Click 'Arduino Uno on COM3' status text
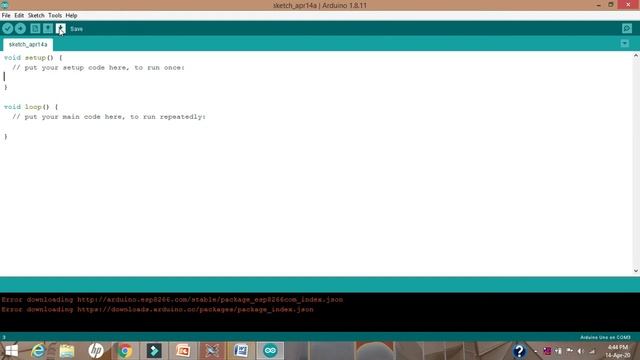Viewport: 640px width, 360px height. [605, 338]
